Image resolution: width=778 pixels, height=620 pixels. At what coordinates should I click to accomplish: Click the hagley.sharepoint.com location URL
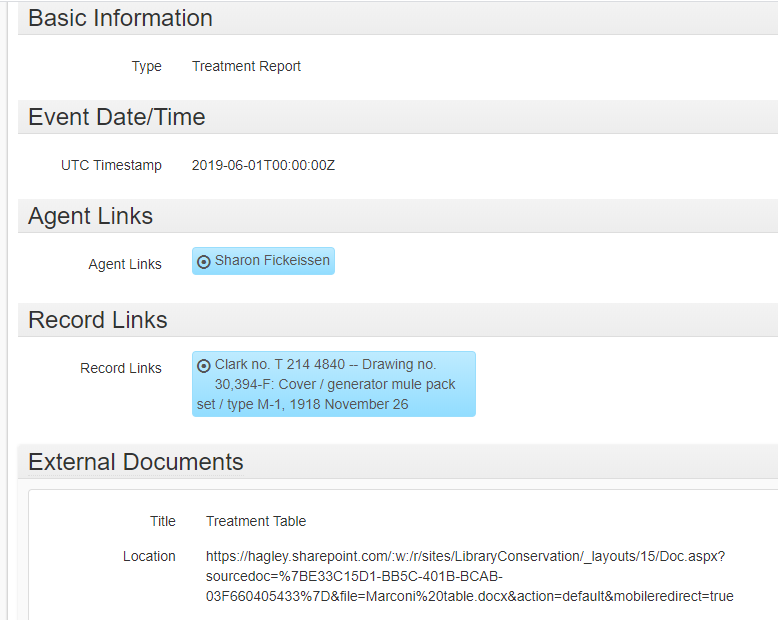469,576
